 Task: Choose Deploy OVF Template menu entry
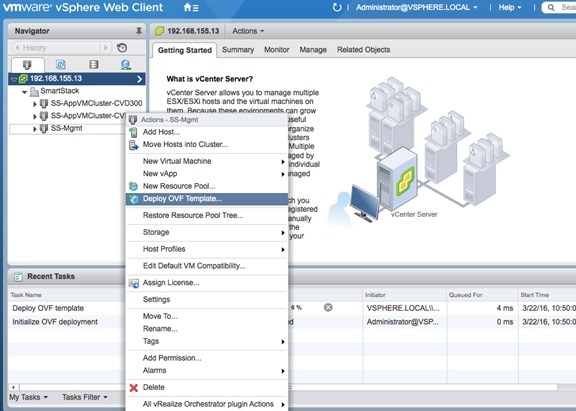click(207, 199)
